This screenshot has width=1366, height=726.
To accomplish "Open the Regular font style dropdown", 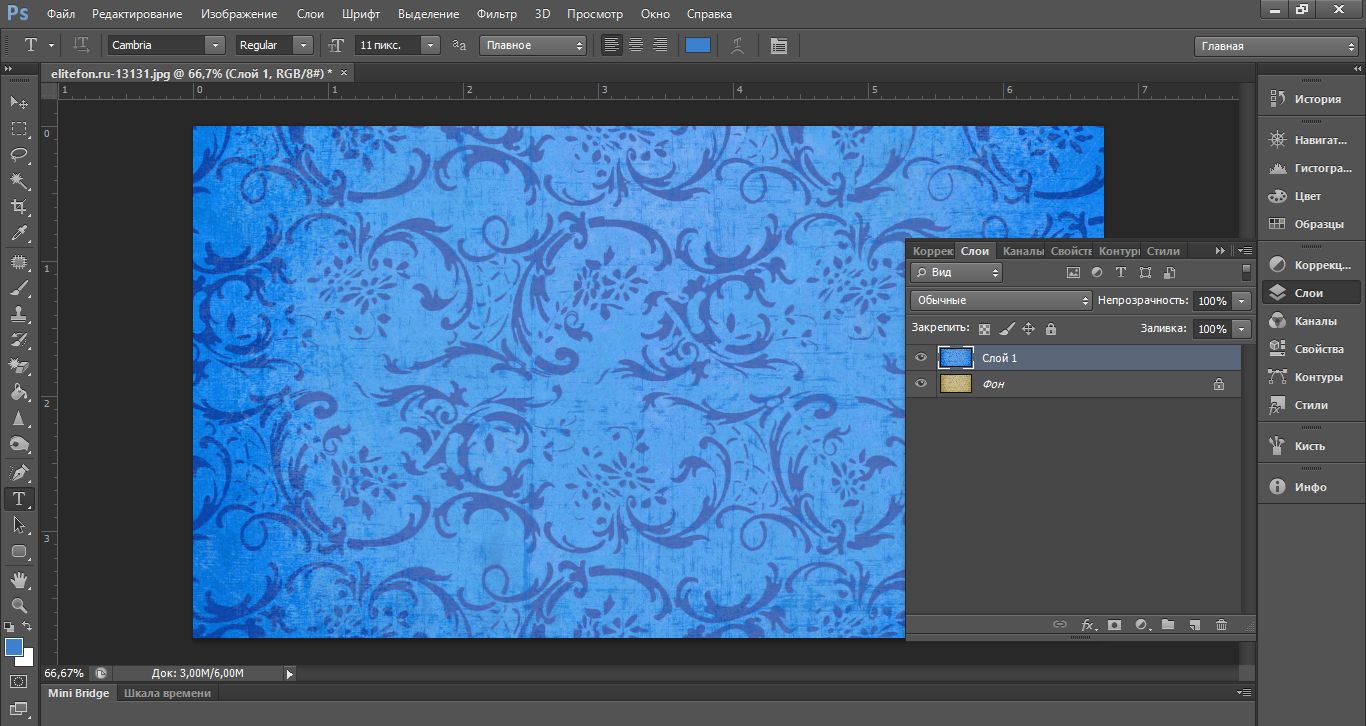I will coord(302,45).
